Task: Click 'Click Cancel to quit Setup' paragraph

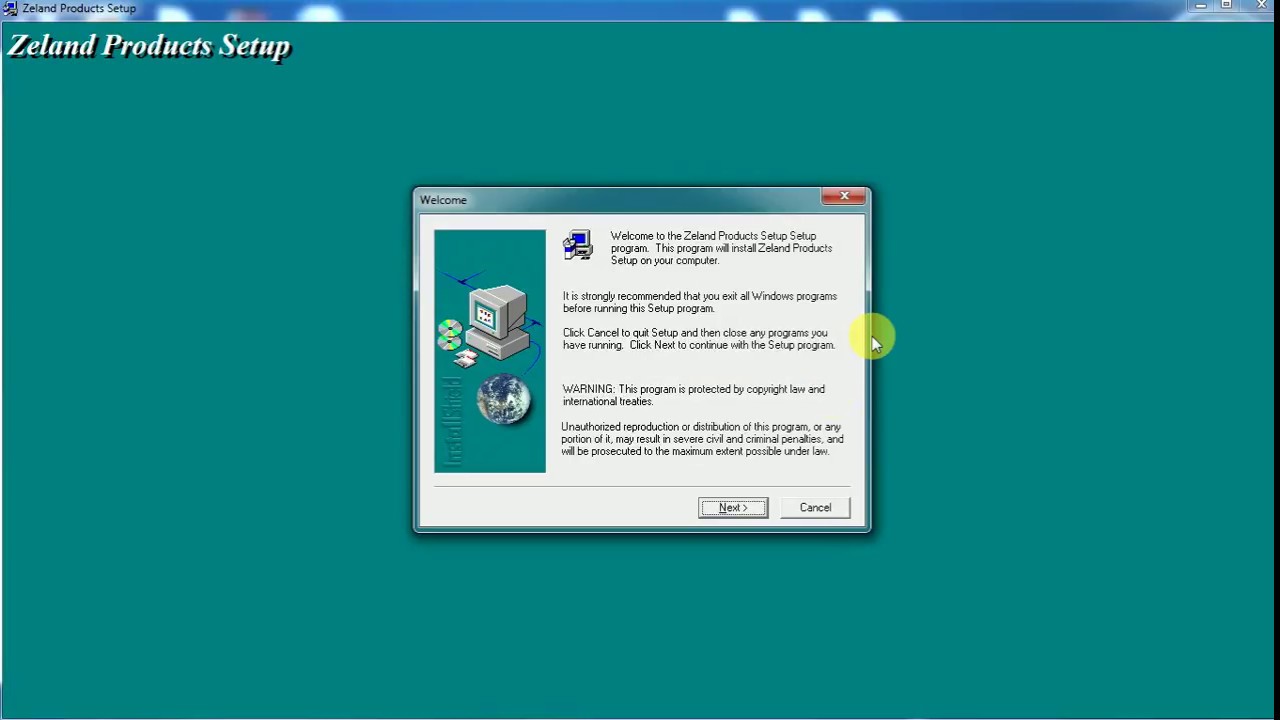Action: click(x=699, y=339)
